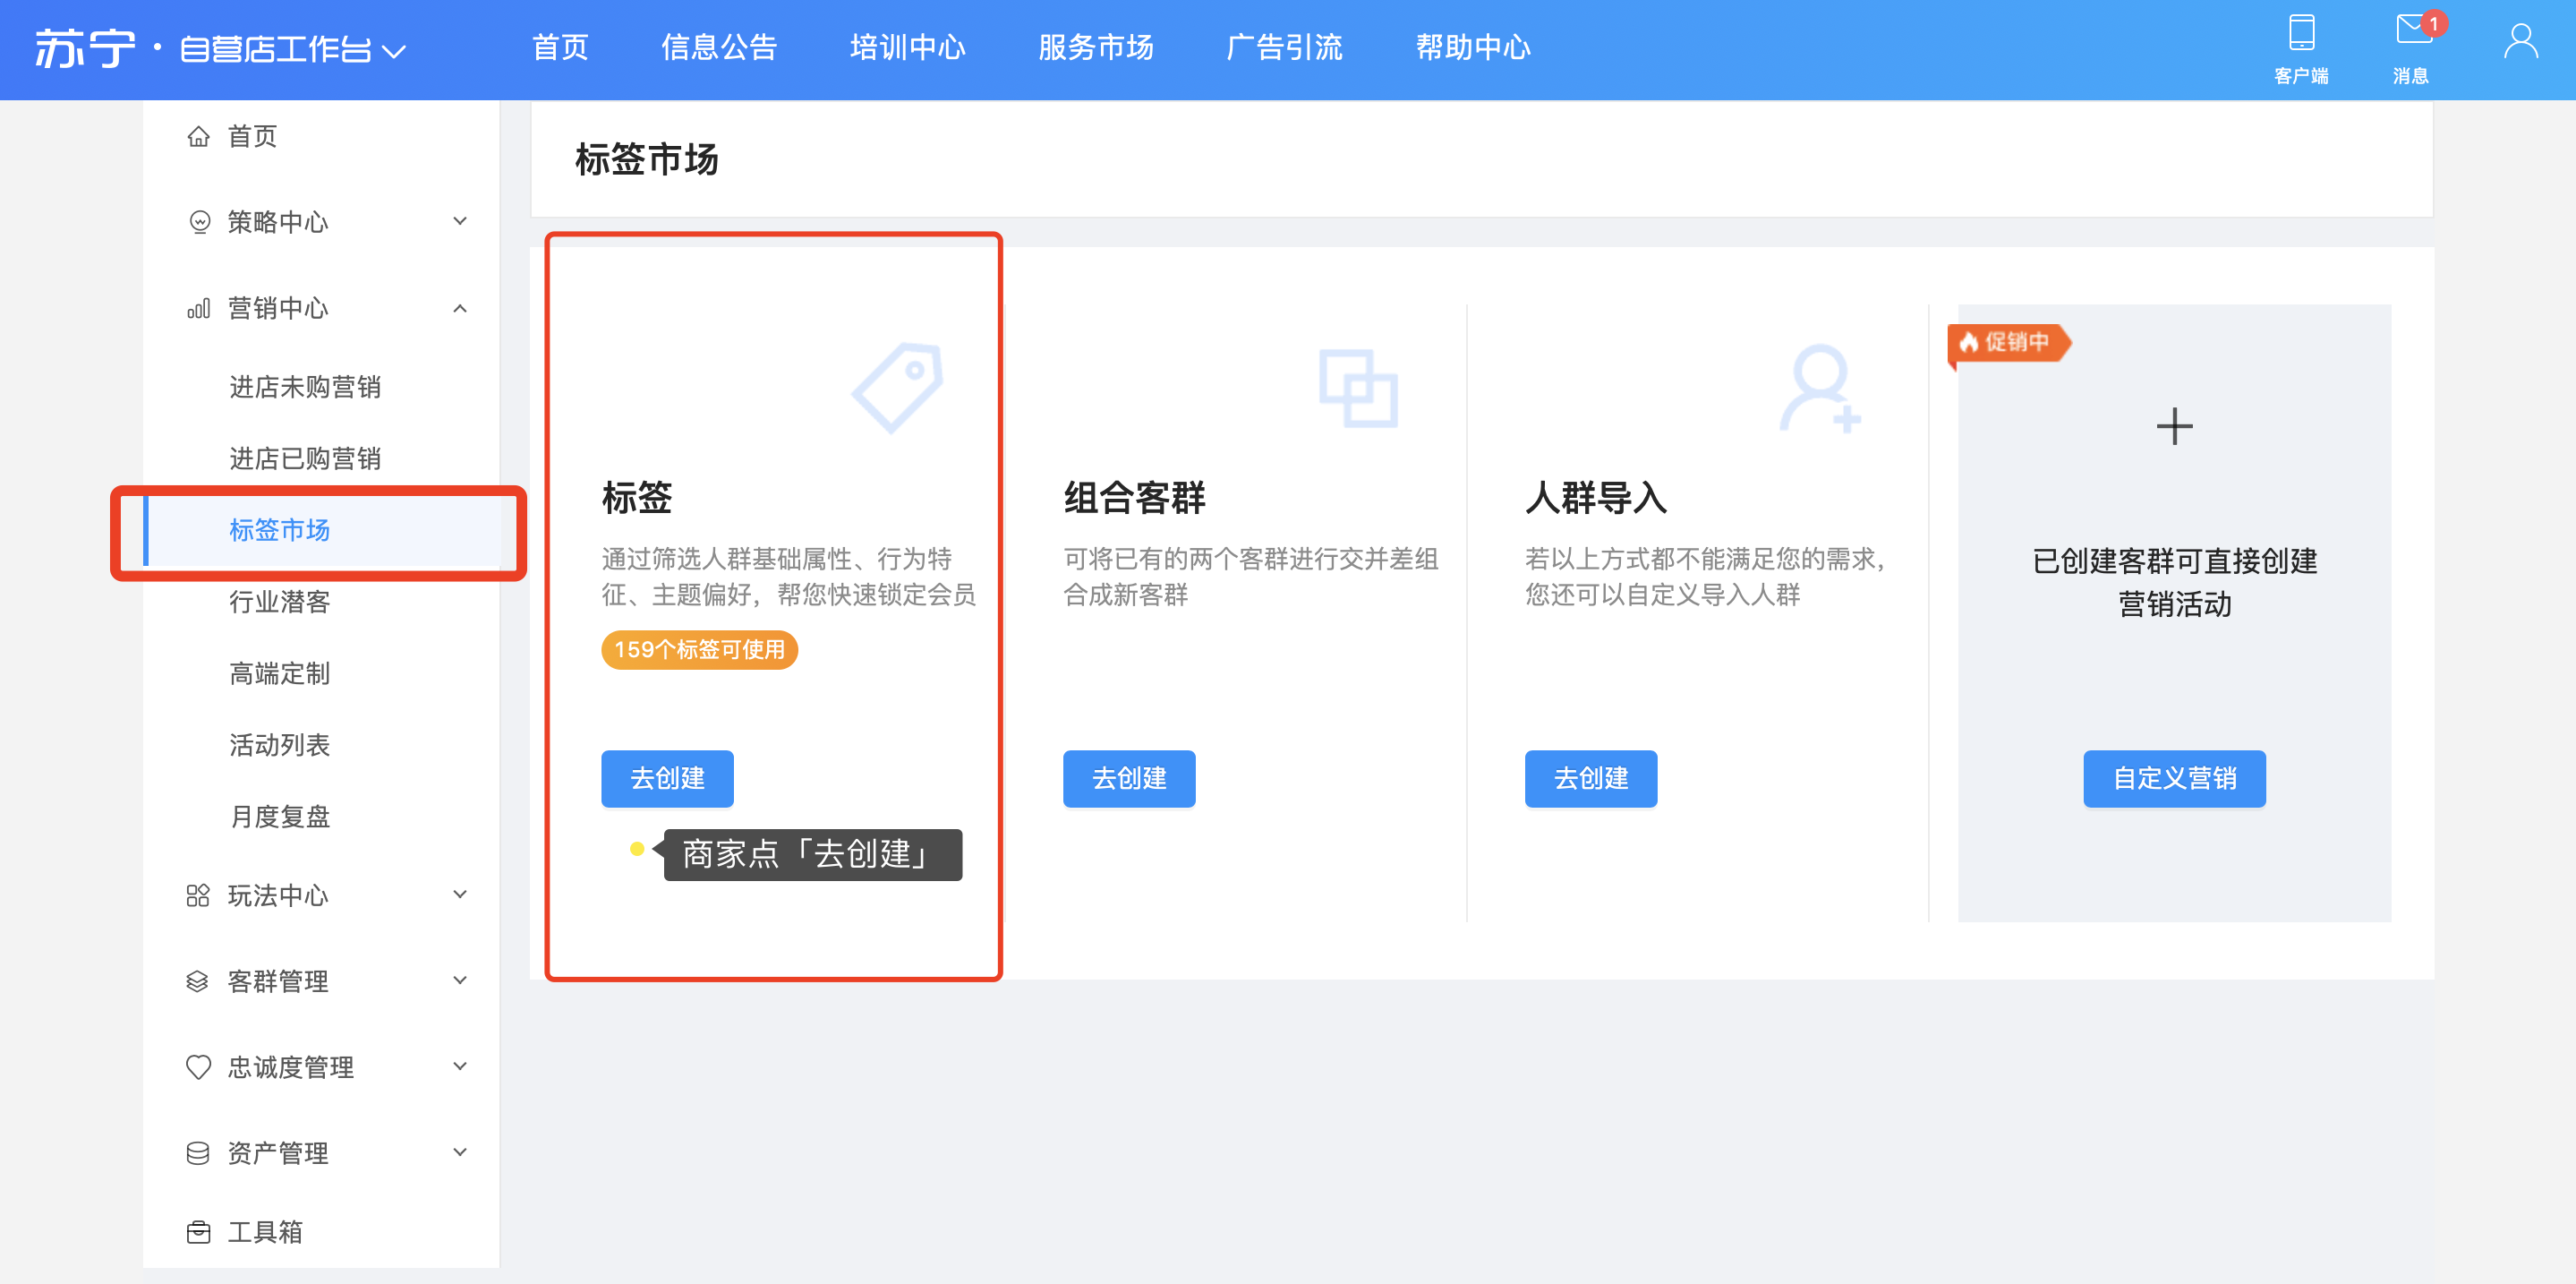Select 行业潜客 in sidebar
The image size is (2576, 1284).
280,601
